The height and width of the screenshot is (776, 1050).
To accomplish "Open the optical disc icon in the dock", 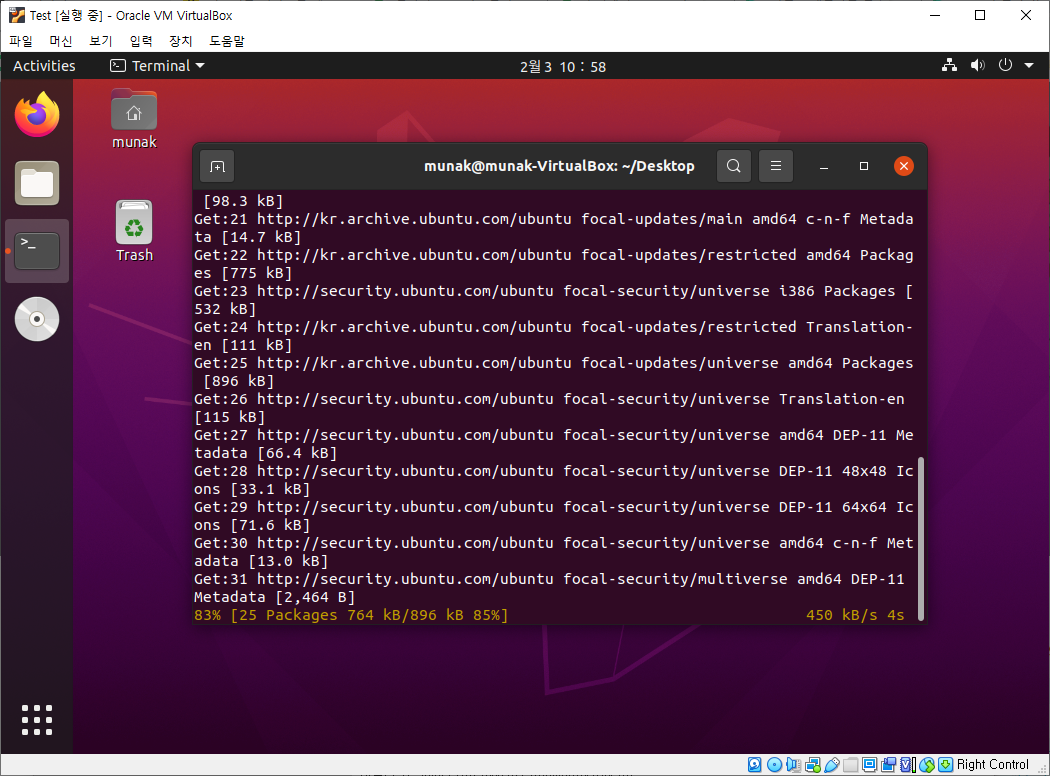I will click(37, 319).
